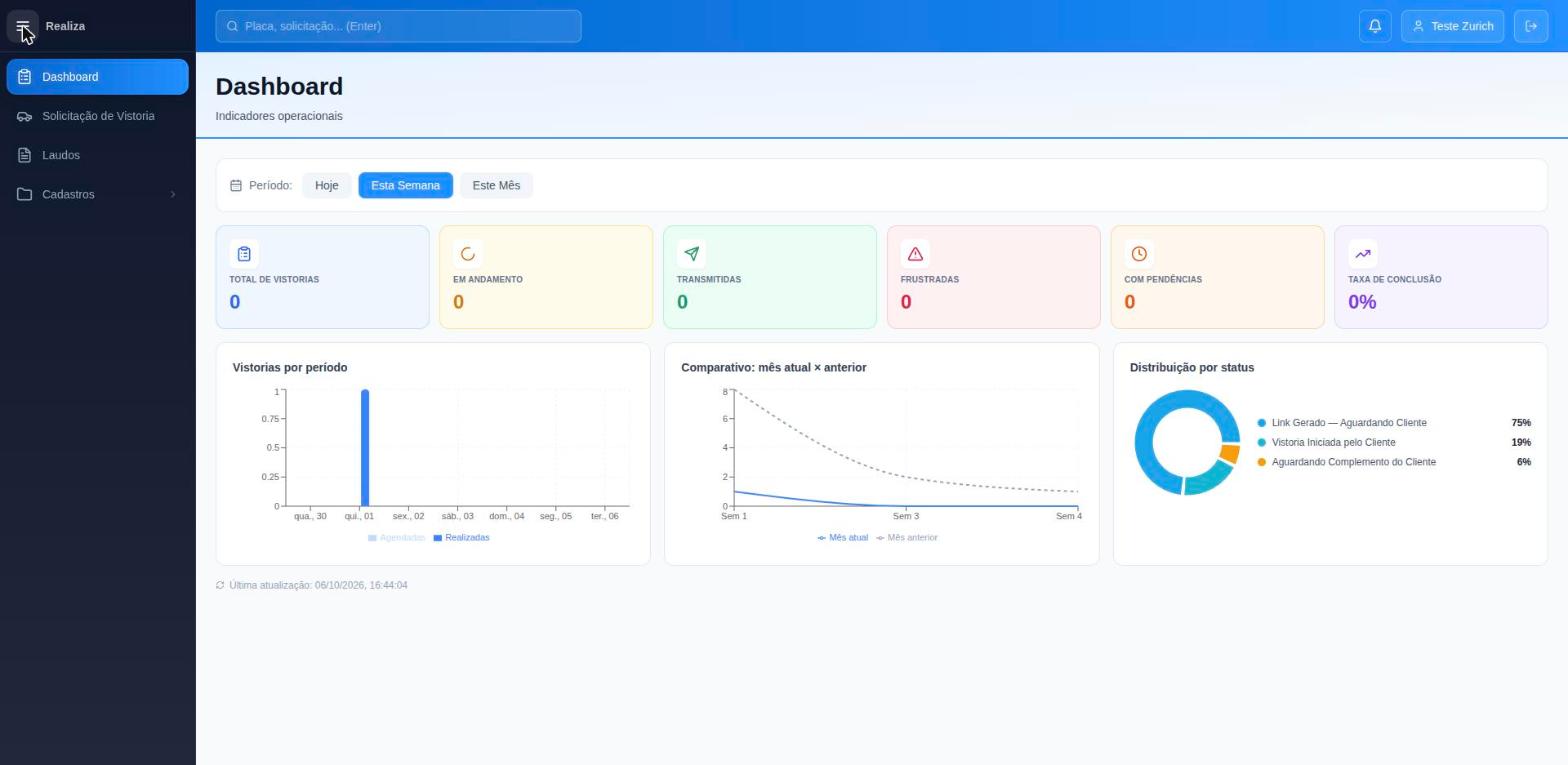Click the blue bar for qui., 01
This screenshot has height=765, width=1568.
(x=365, y=448)
